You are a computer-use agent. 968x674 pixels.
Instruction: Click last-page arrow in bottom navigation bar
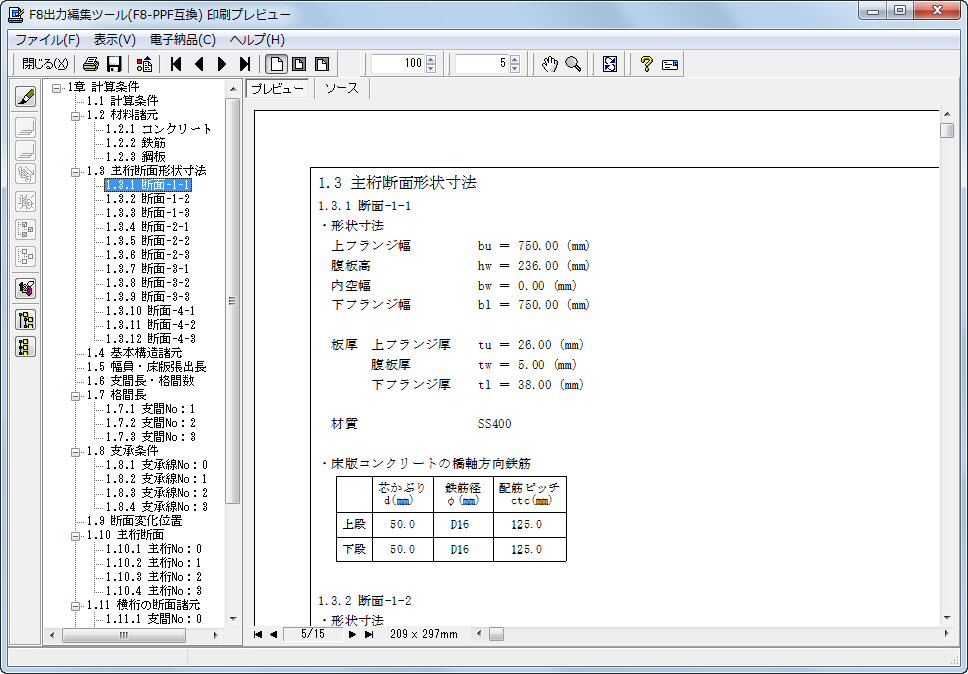click(369, 634)
